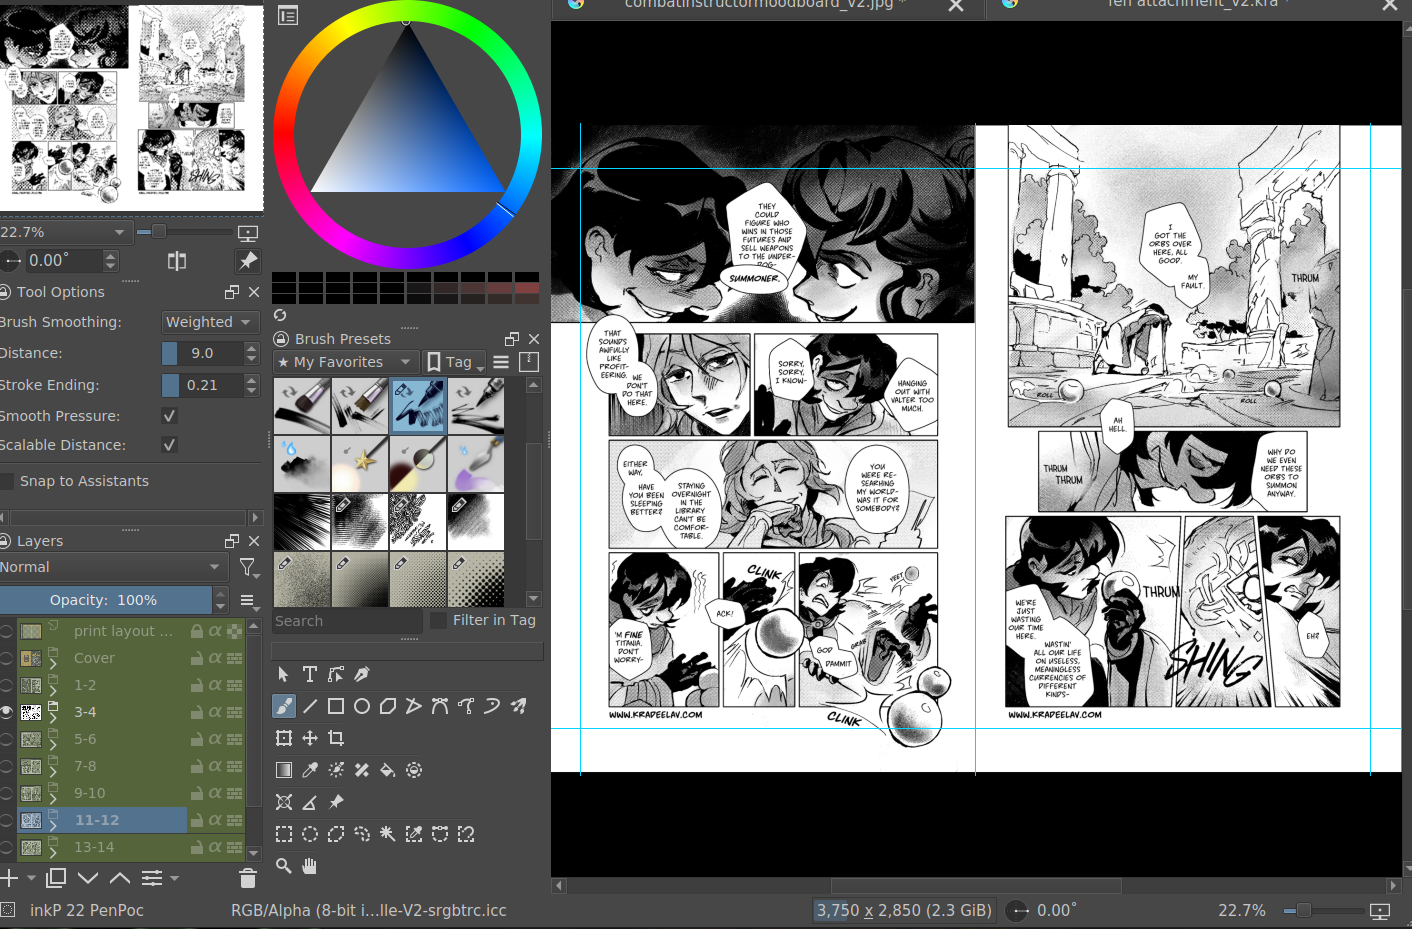1412x929 pixels.
Task: Select the Gradient tool
Action: pyautogui.click(x=284, y=770)
